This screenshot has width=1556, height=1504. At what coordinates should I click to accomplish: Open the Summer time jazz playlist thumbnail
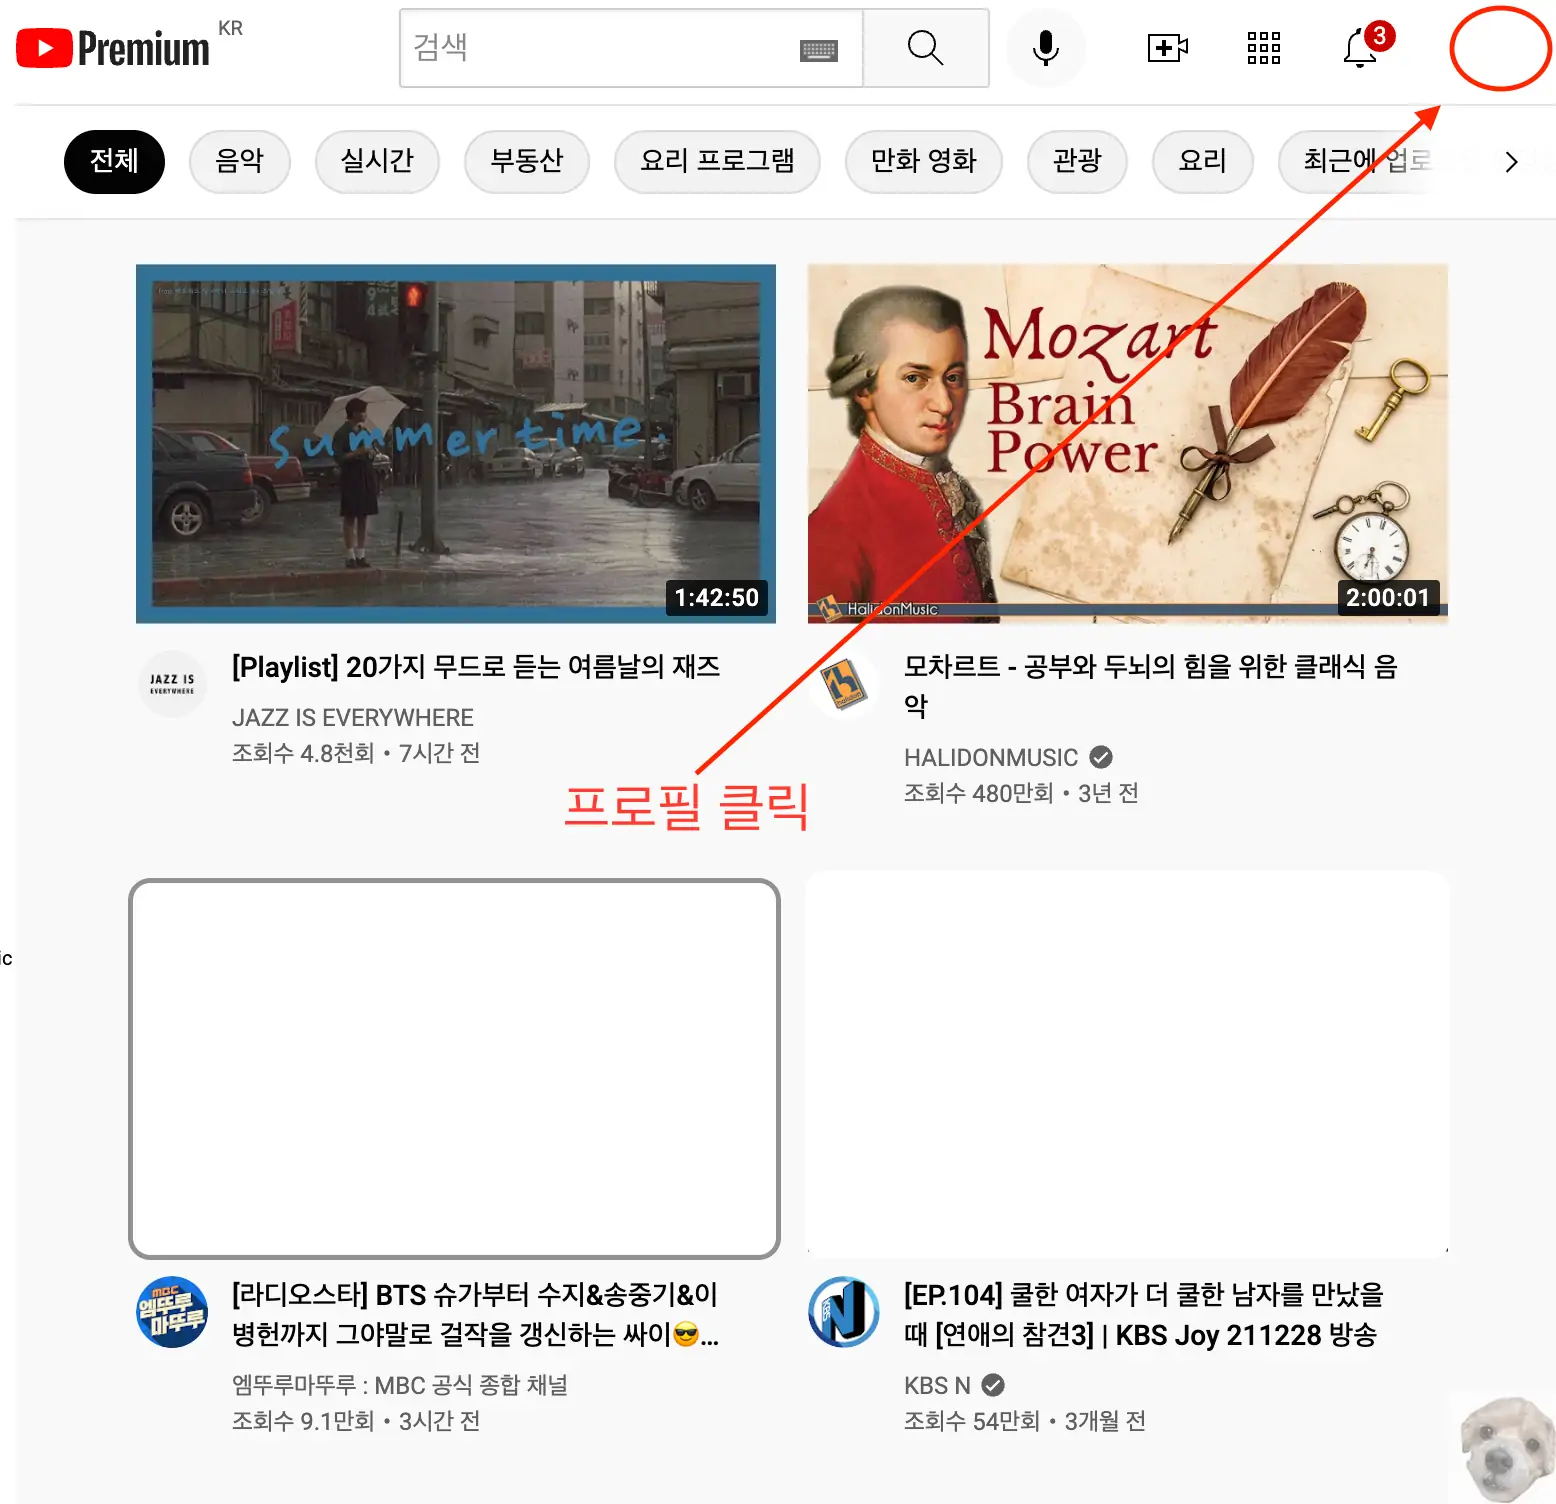455,443
